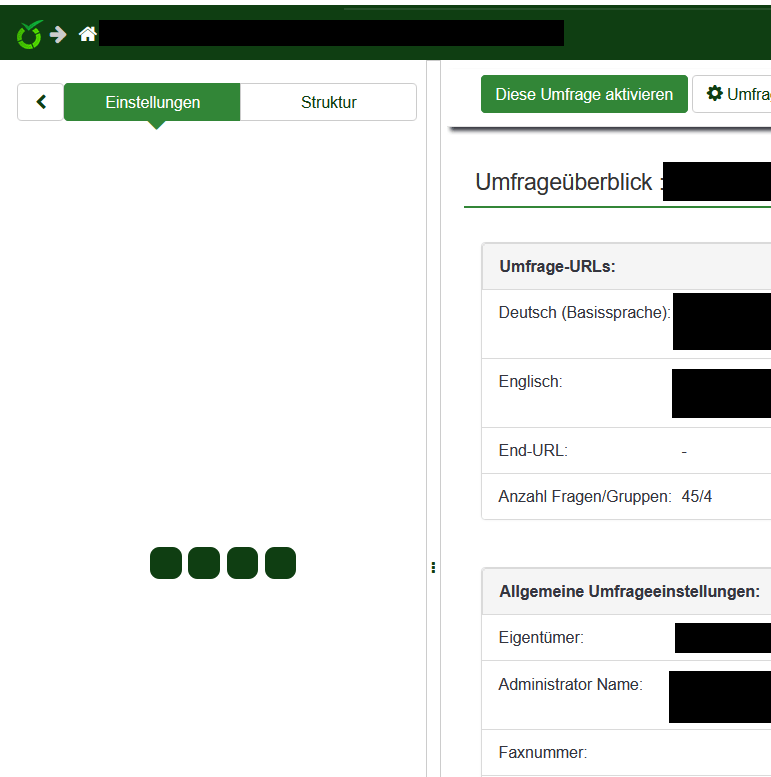Switch to the Struktur tab
The height and width of the screenshot is (777, 771).
(328, 102)
